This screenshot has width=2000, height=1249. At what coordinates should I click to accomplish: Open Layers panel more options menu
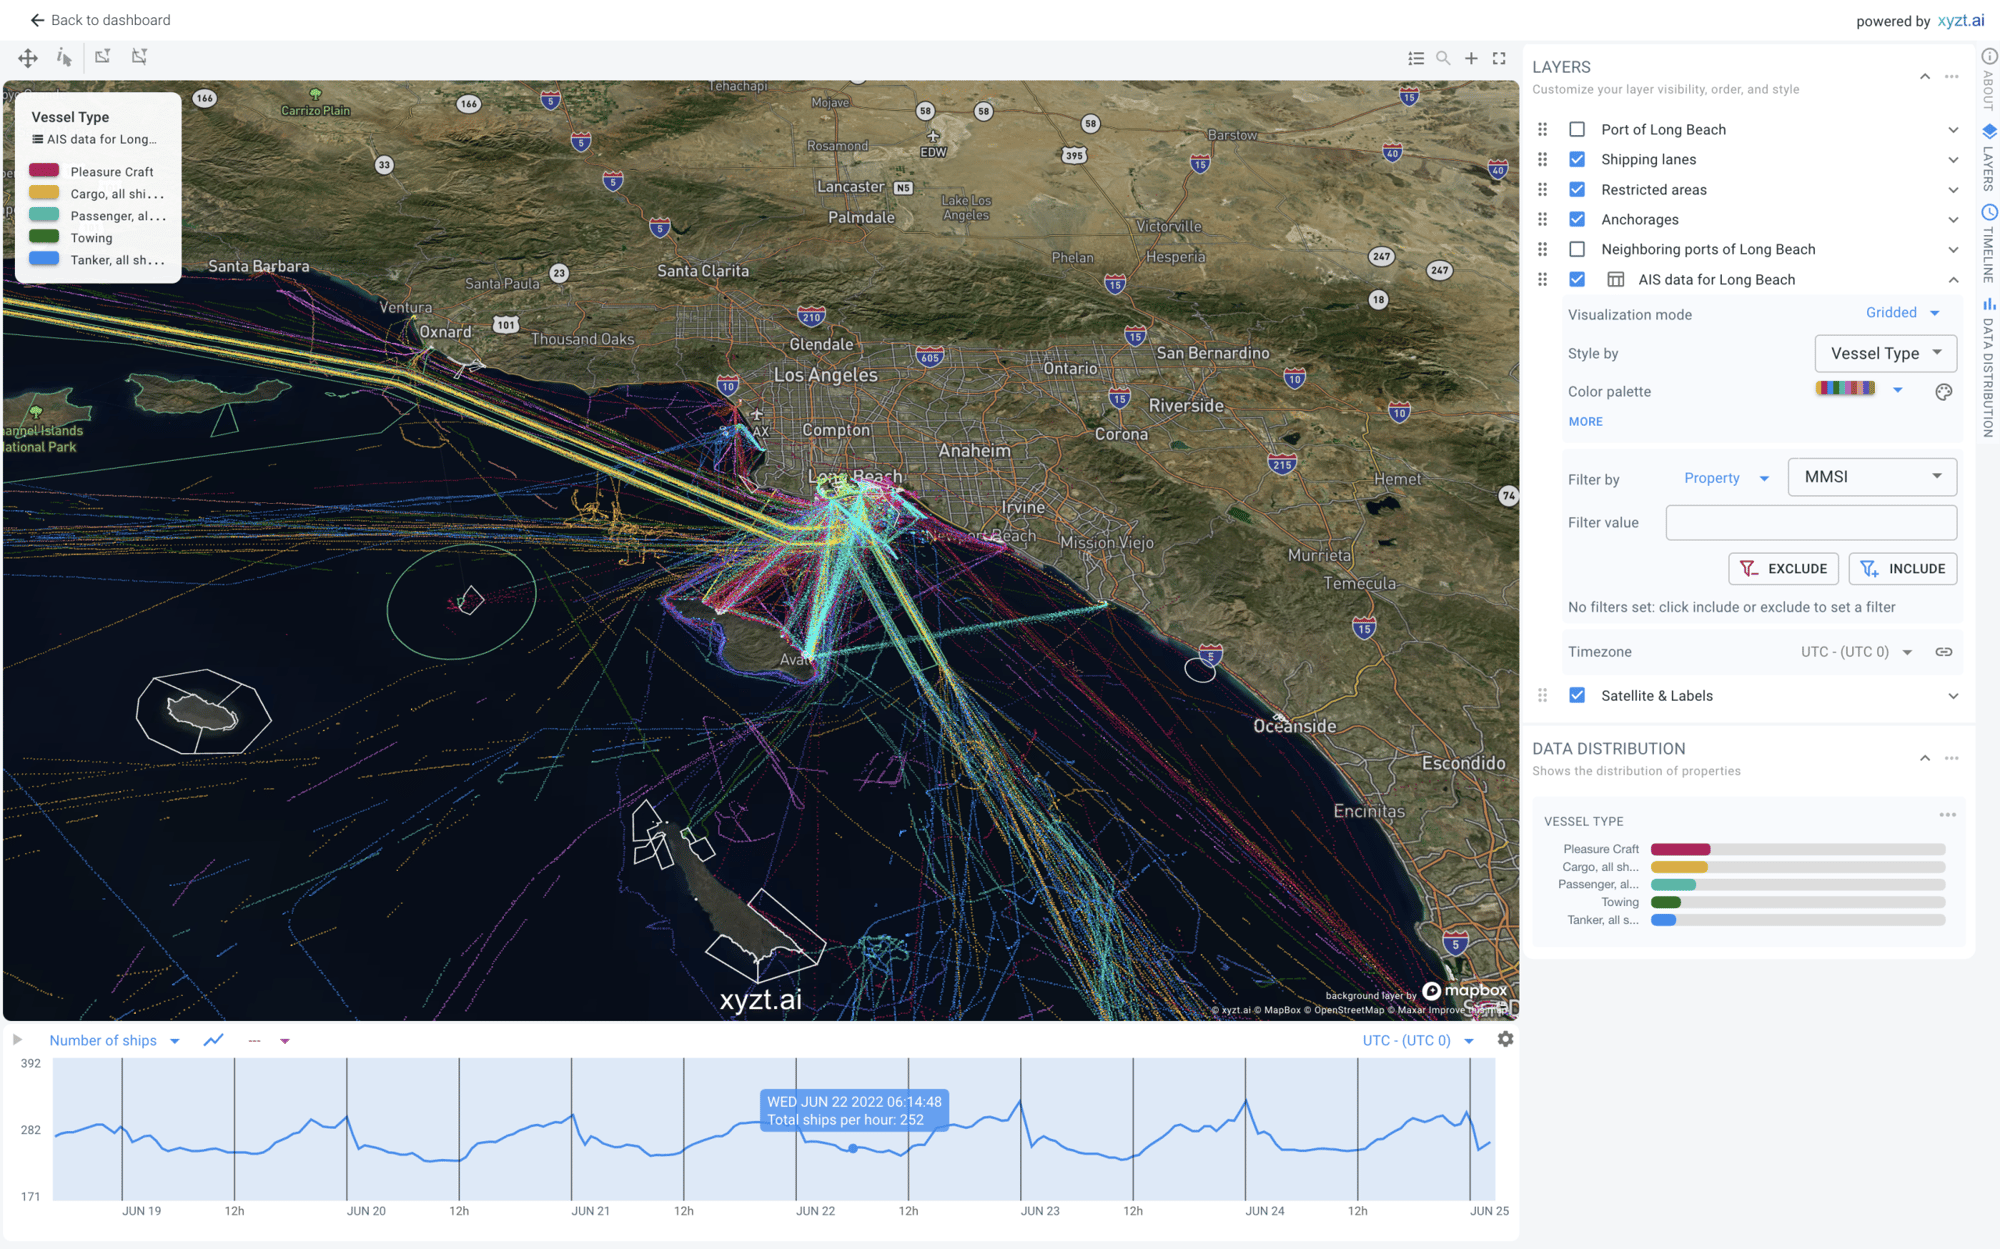coord(1951,77)
